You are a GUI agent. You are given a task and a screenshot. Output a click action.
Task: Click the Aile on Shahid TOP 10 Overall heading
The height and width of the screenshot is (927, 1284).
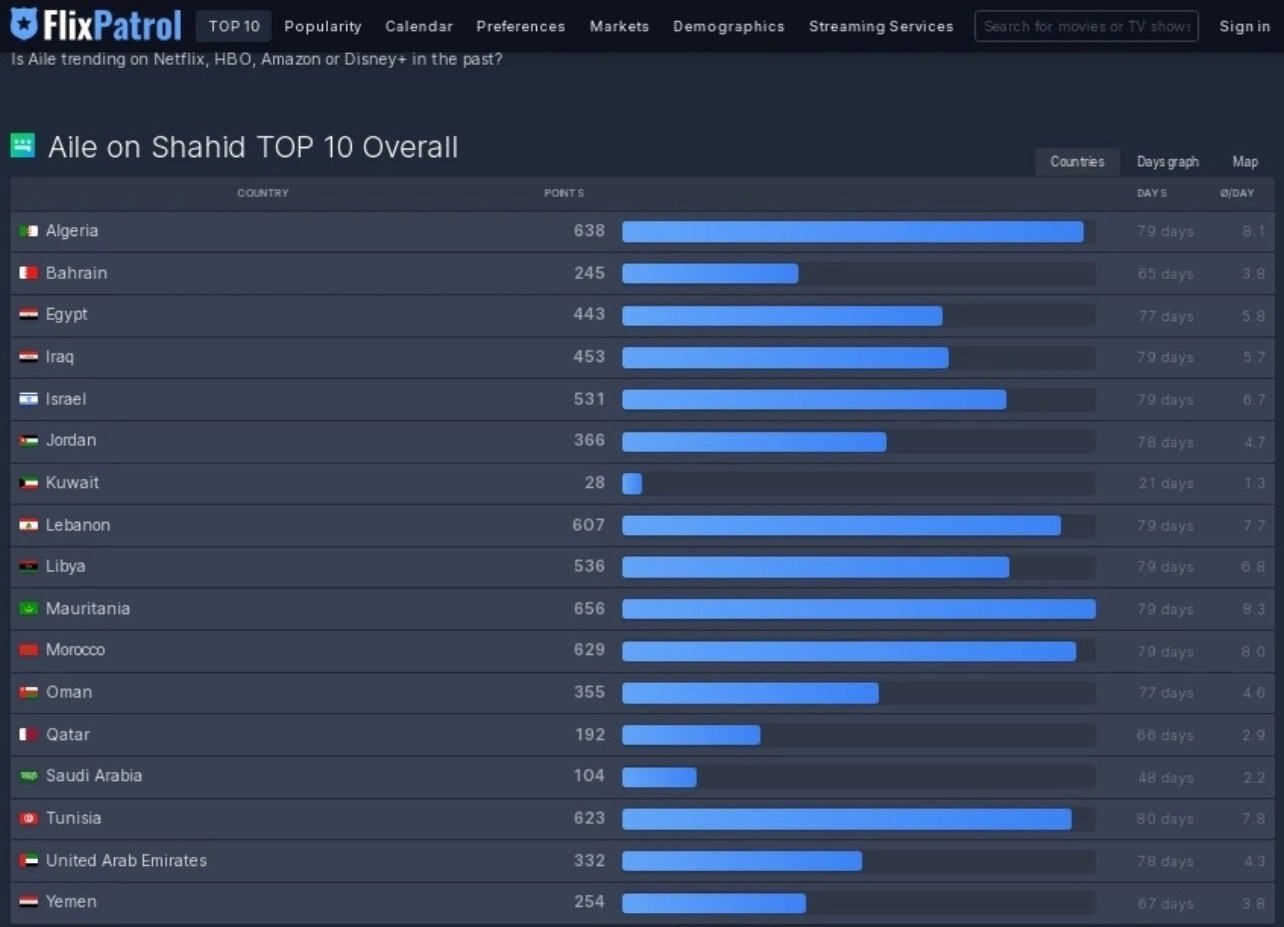tap(253, 147)
